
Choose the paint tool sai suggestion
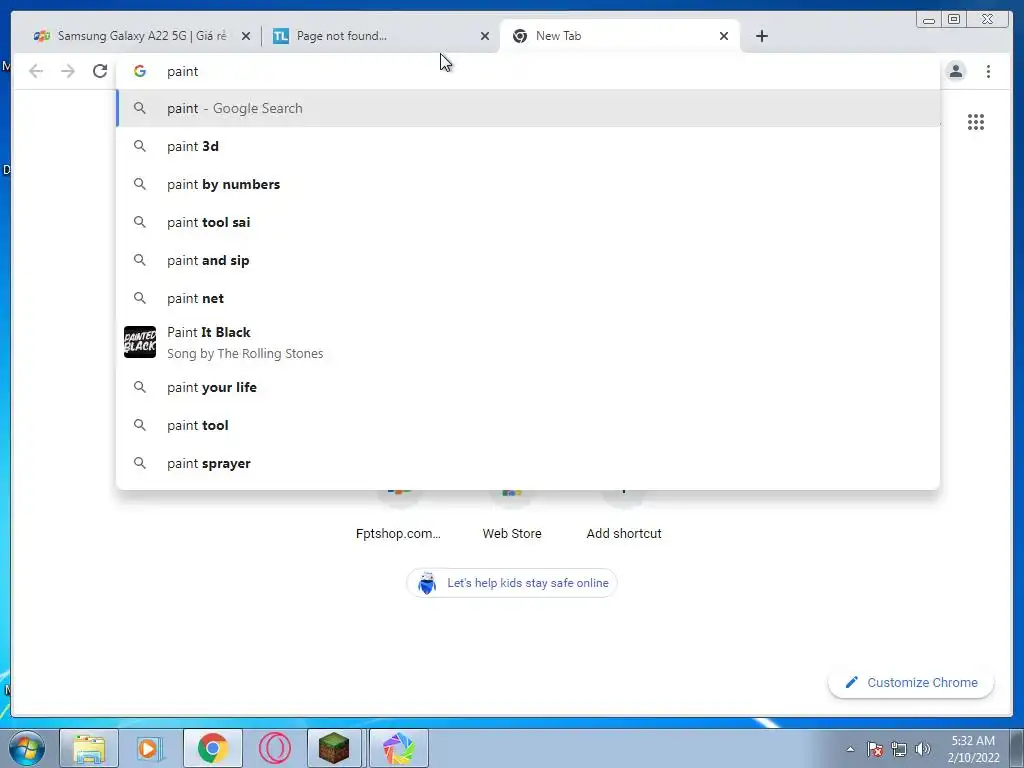(528, 222)
